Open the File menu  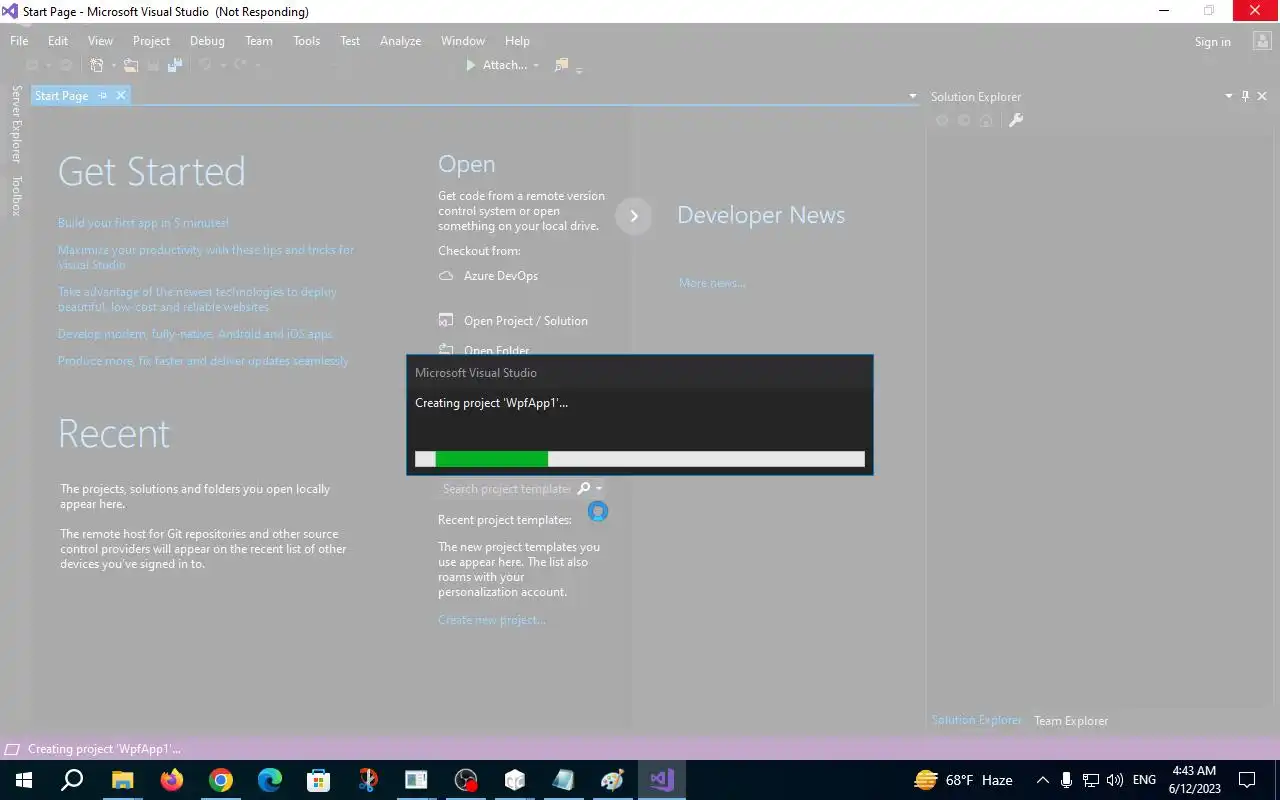(19, 41)
